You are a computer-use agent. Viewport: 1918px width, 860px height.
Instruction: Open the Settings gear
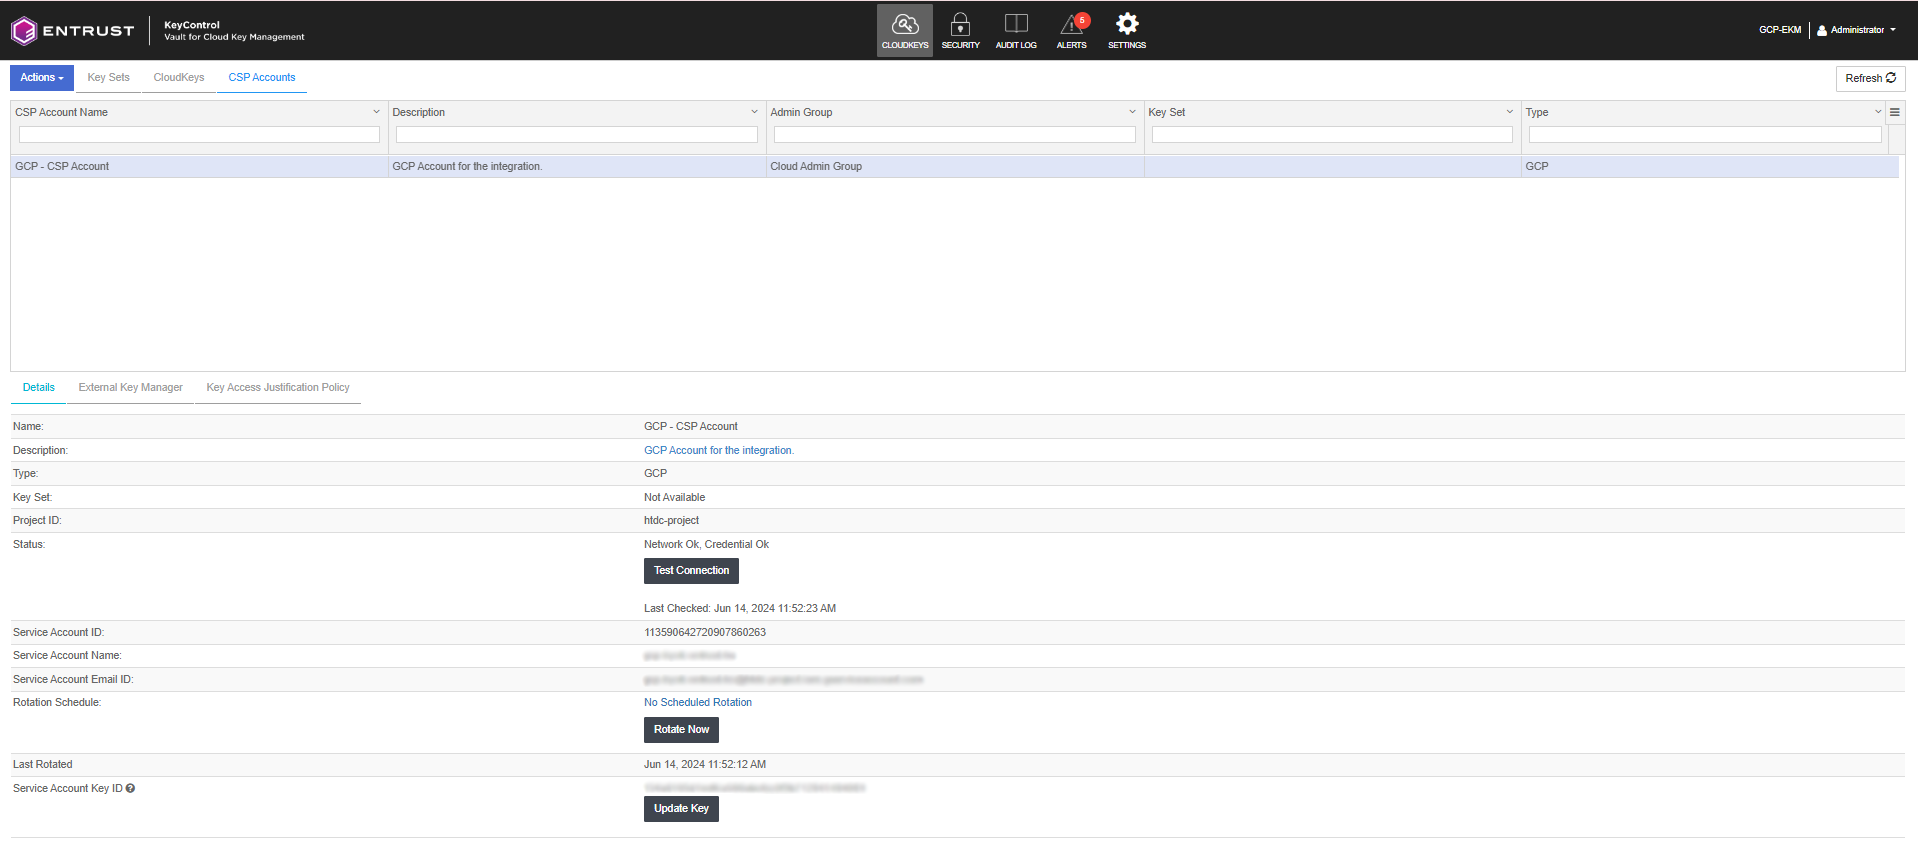(1127, 30)
